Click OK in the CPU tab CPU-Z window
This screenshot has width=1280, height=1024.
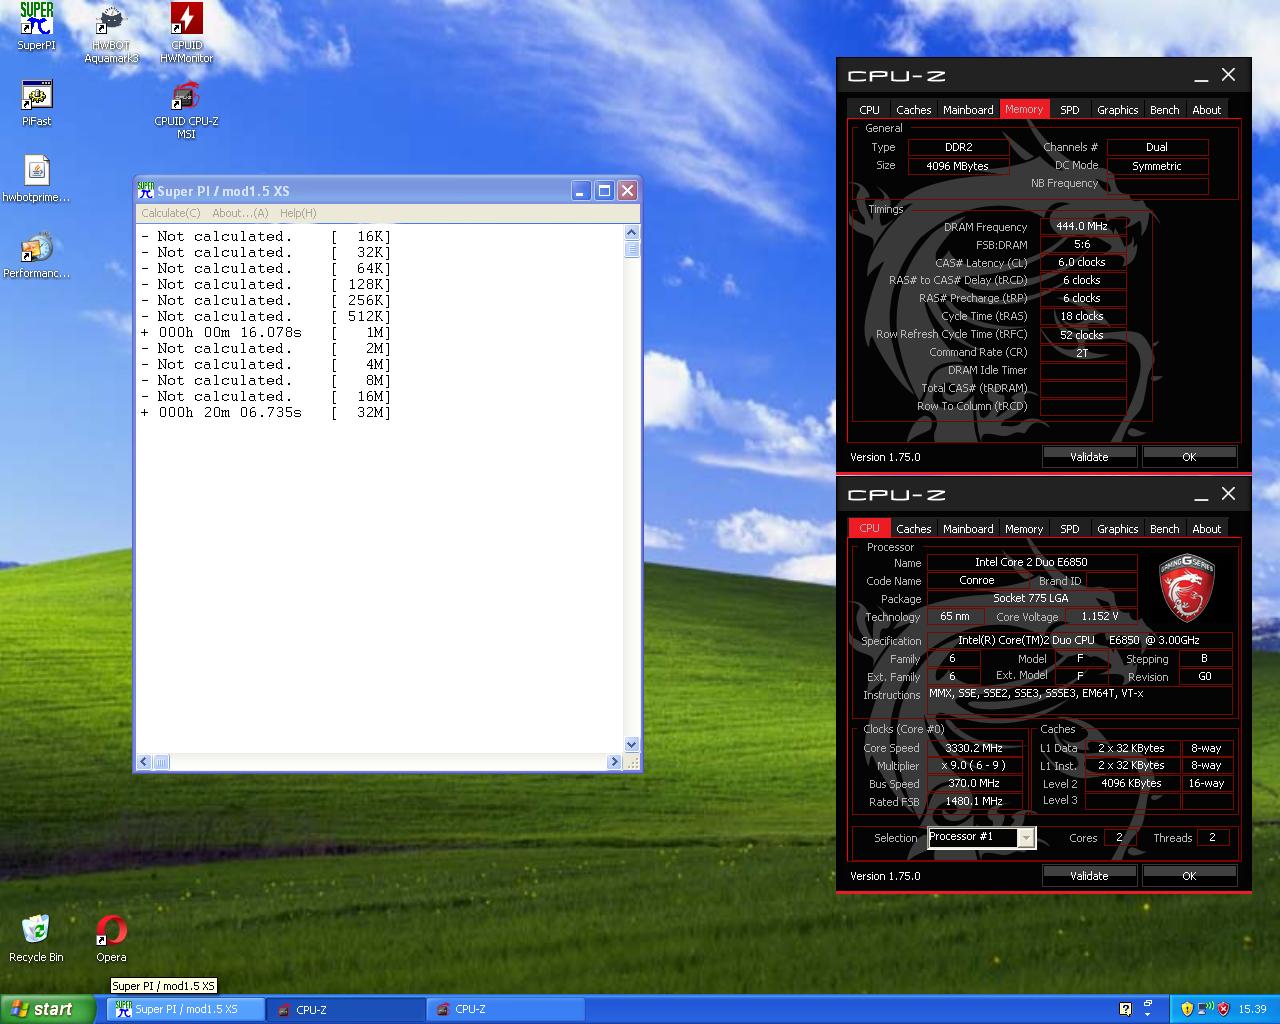pyautogui.click(x=1189, y=876)
